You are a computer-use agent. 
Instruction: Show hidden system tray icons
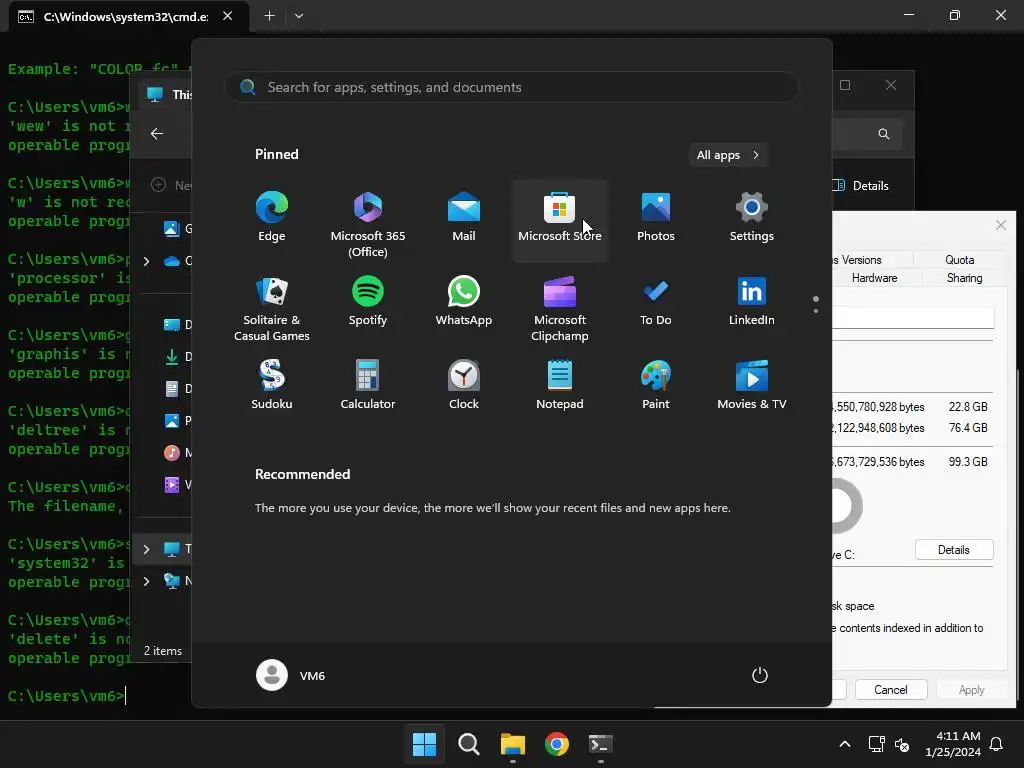coord(844,744)
